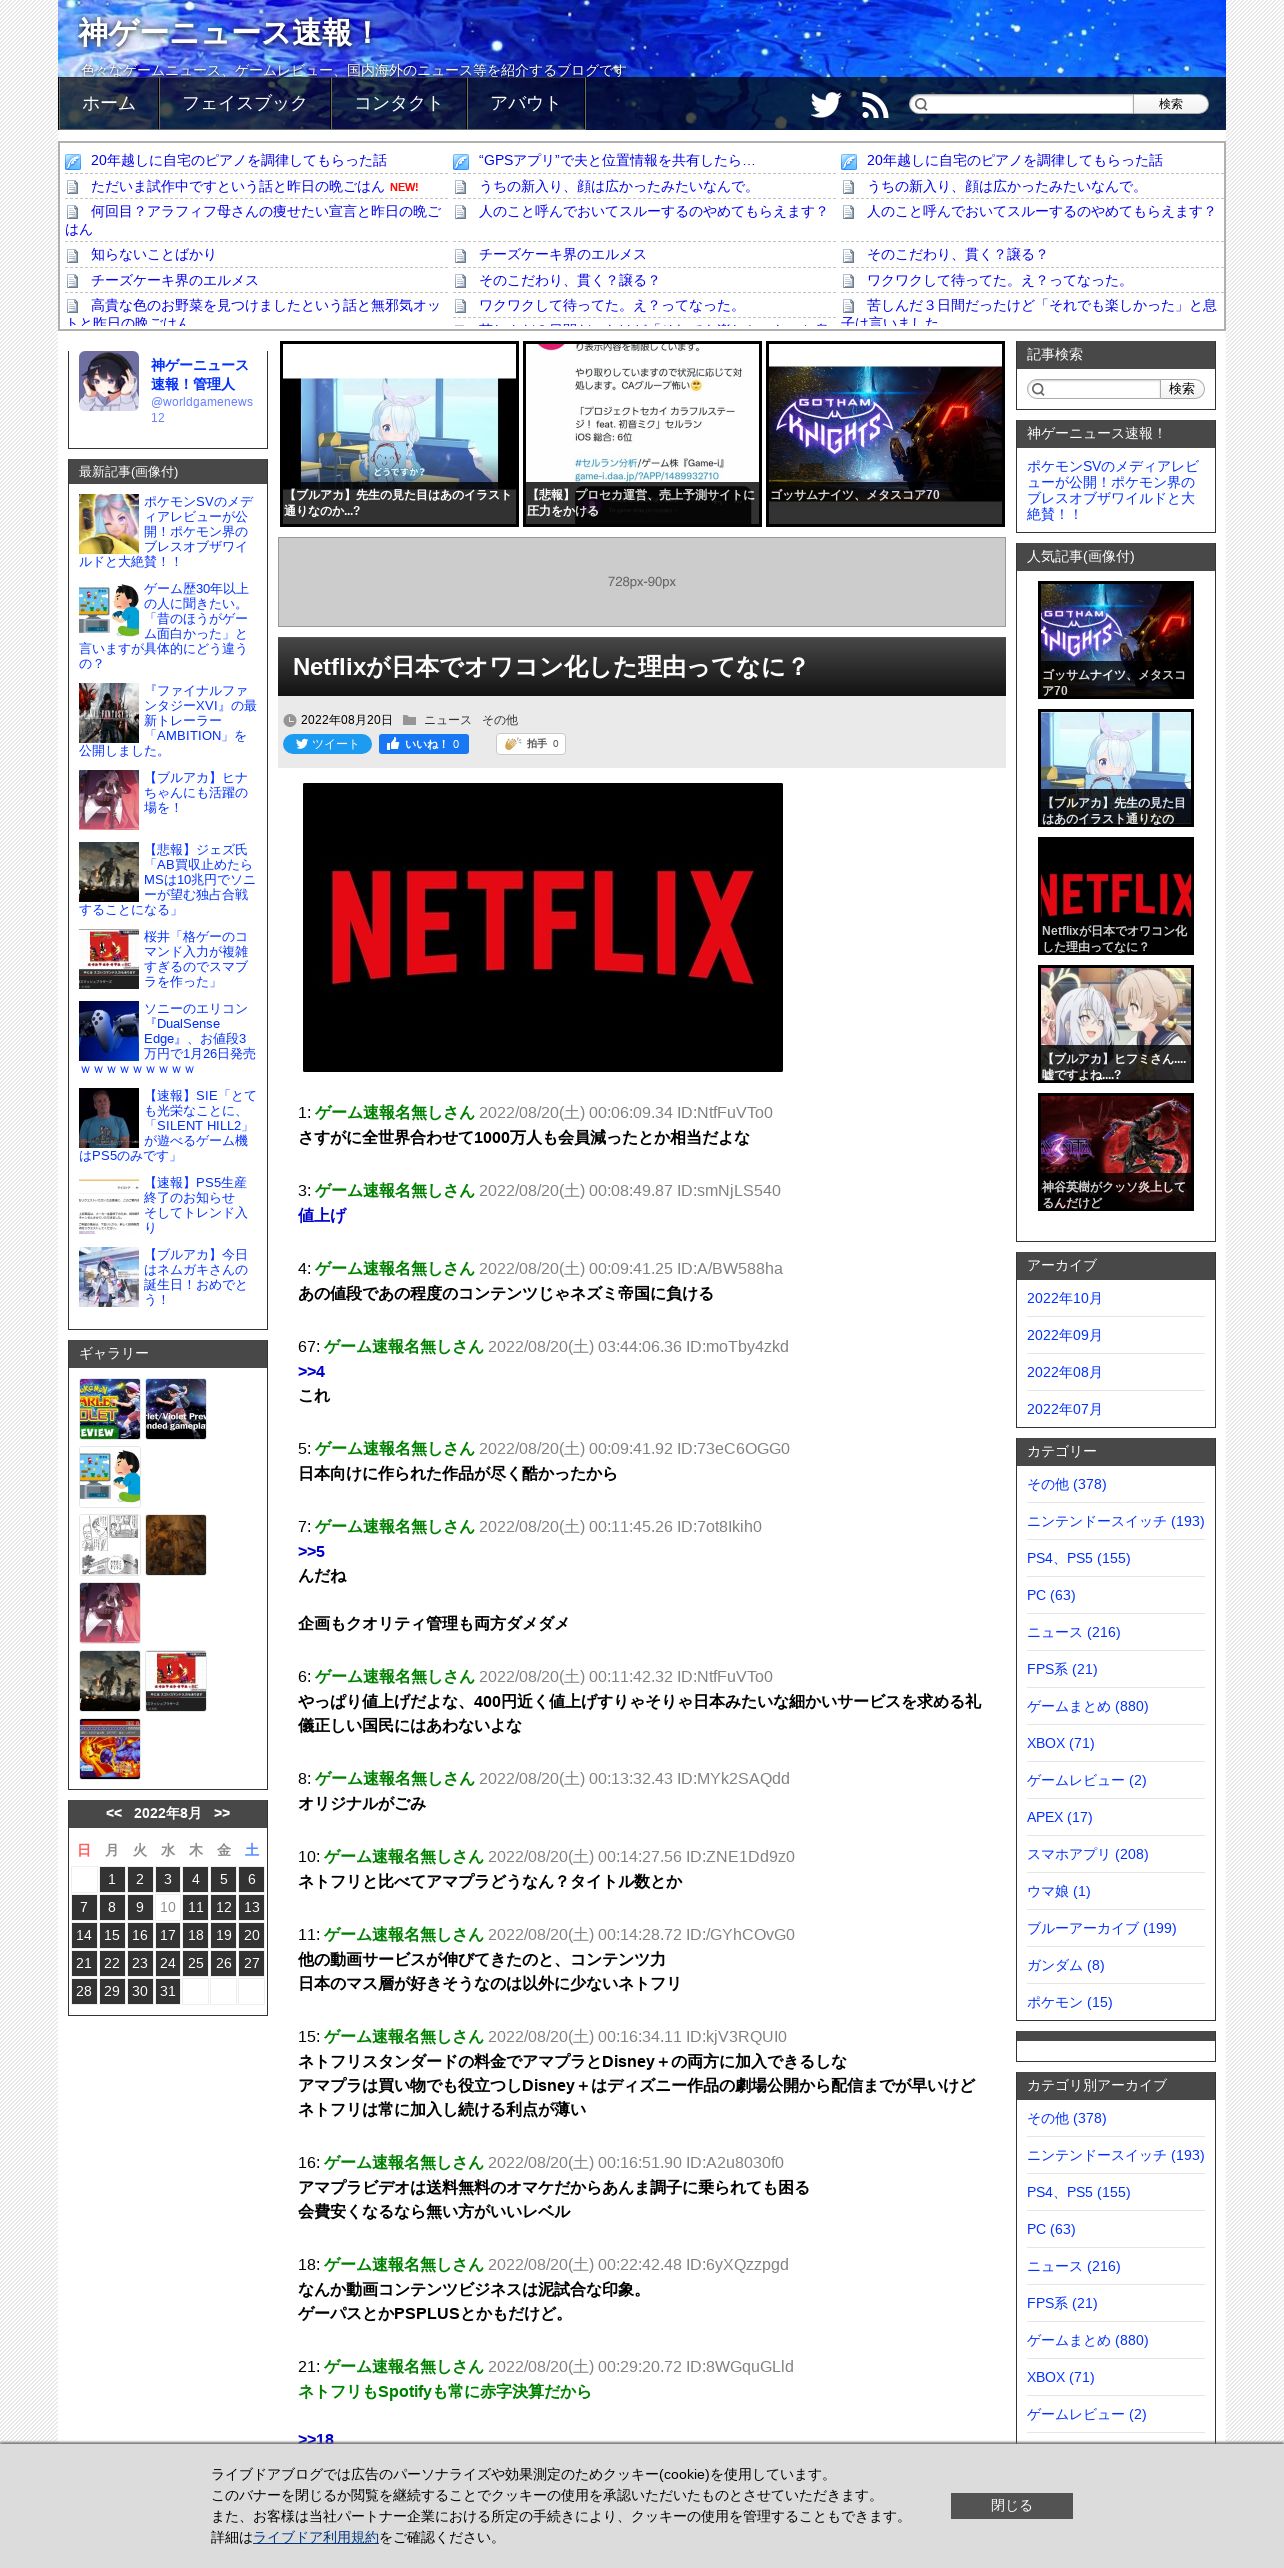
Task: Click the 値上げ comment link
Action: [322, 1215]
